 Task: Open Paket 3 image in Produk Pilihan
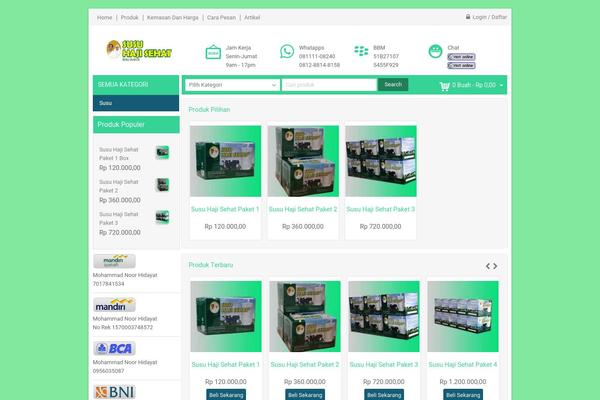point(381,161)
